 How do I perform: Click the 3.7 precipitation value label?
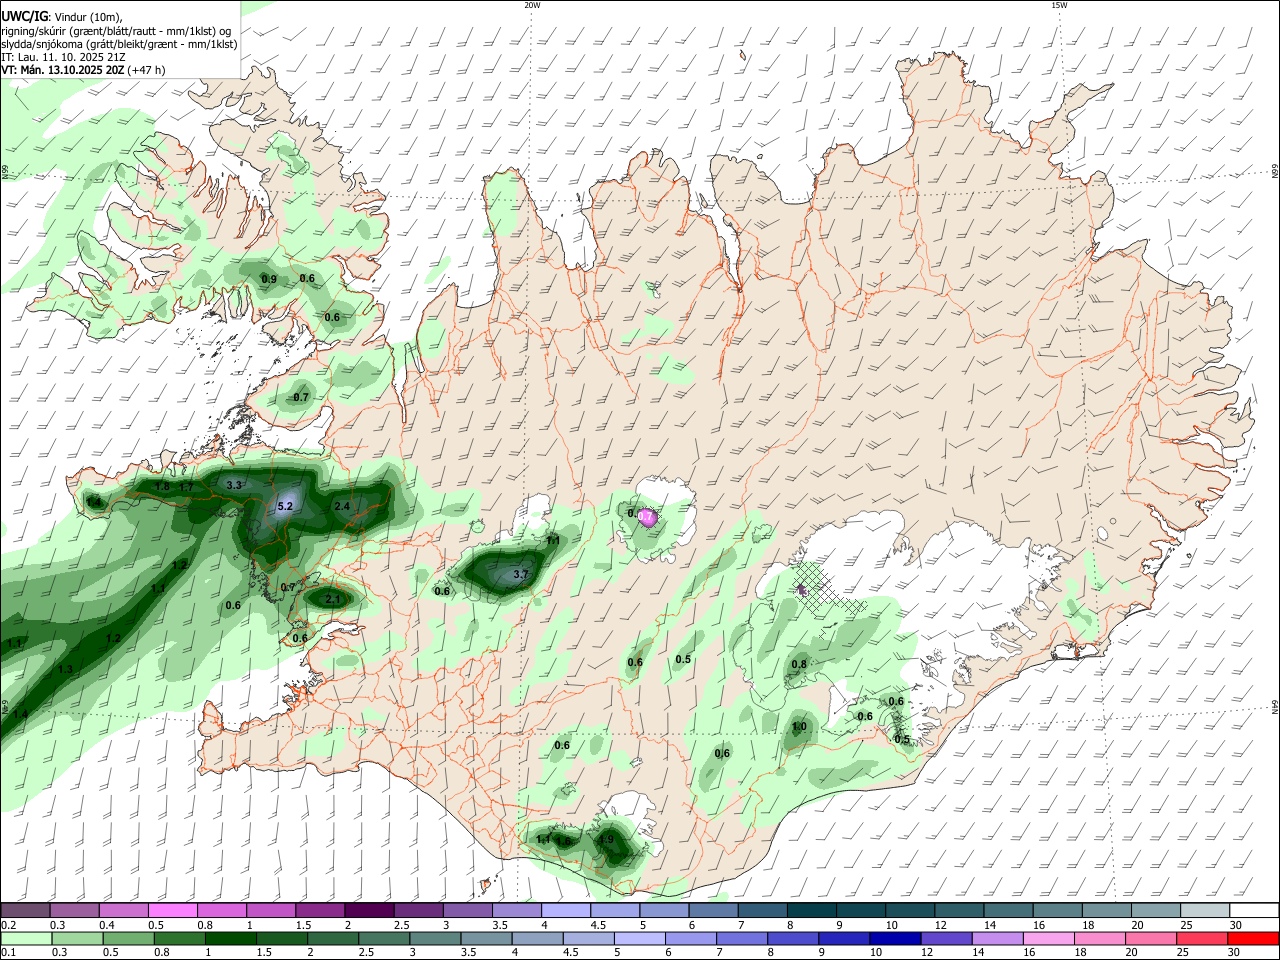(x=521, y=575)
